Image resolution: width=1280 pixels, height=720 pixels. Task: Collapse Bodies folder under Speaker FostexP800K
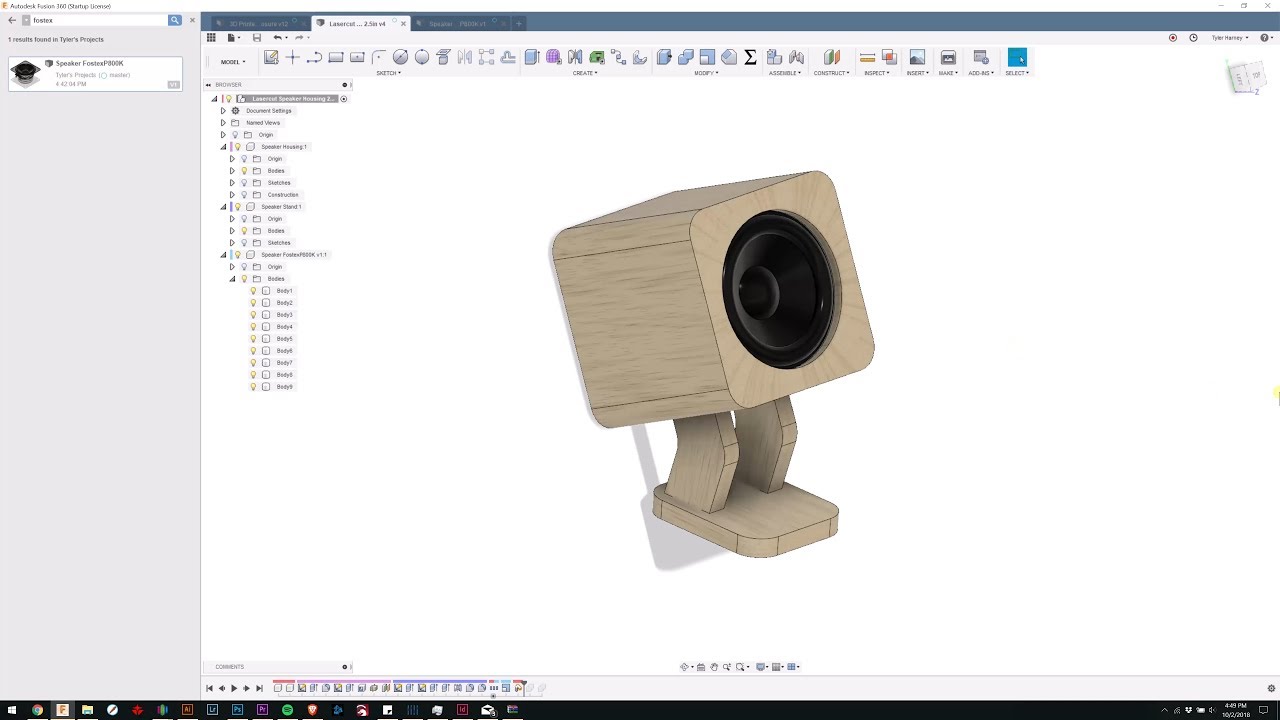[232, 279]
